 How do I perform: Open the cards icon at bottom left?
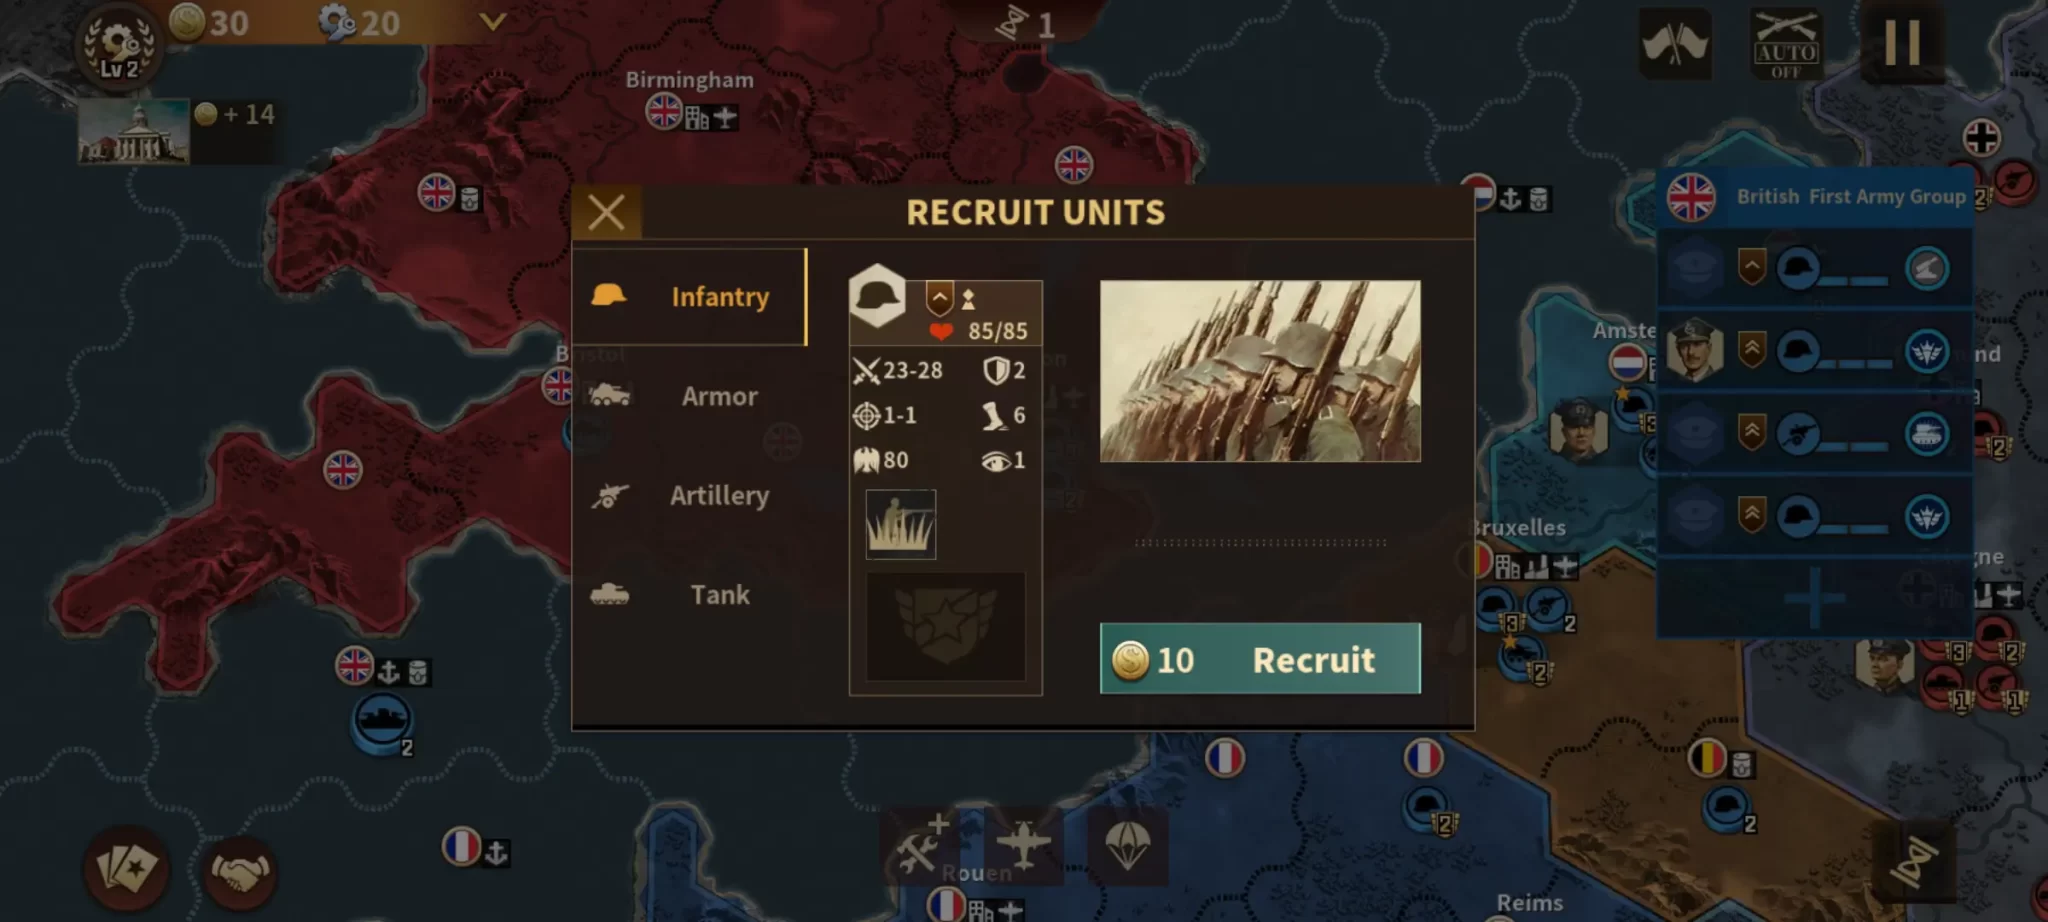[126, 869]
